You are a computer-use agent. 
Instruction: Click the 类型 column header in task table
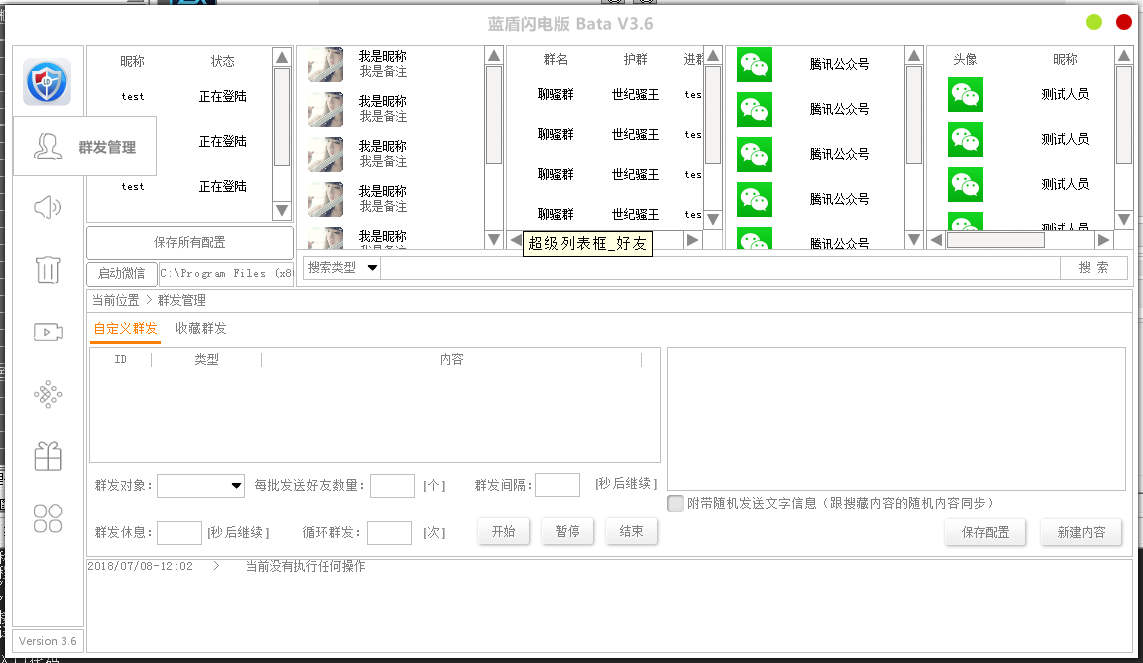(206, 359)
